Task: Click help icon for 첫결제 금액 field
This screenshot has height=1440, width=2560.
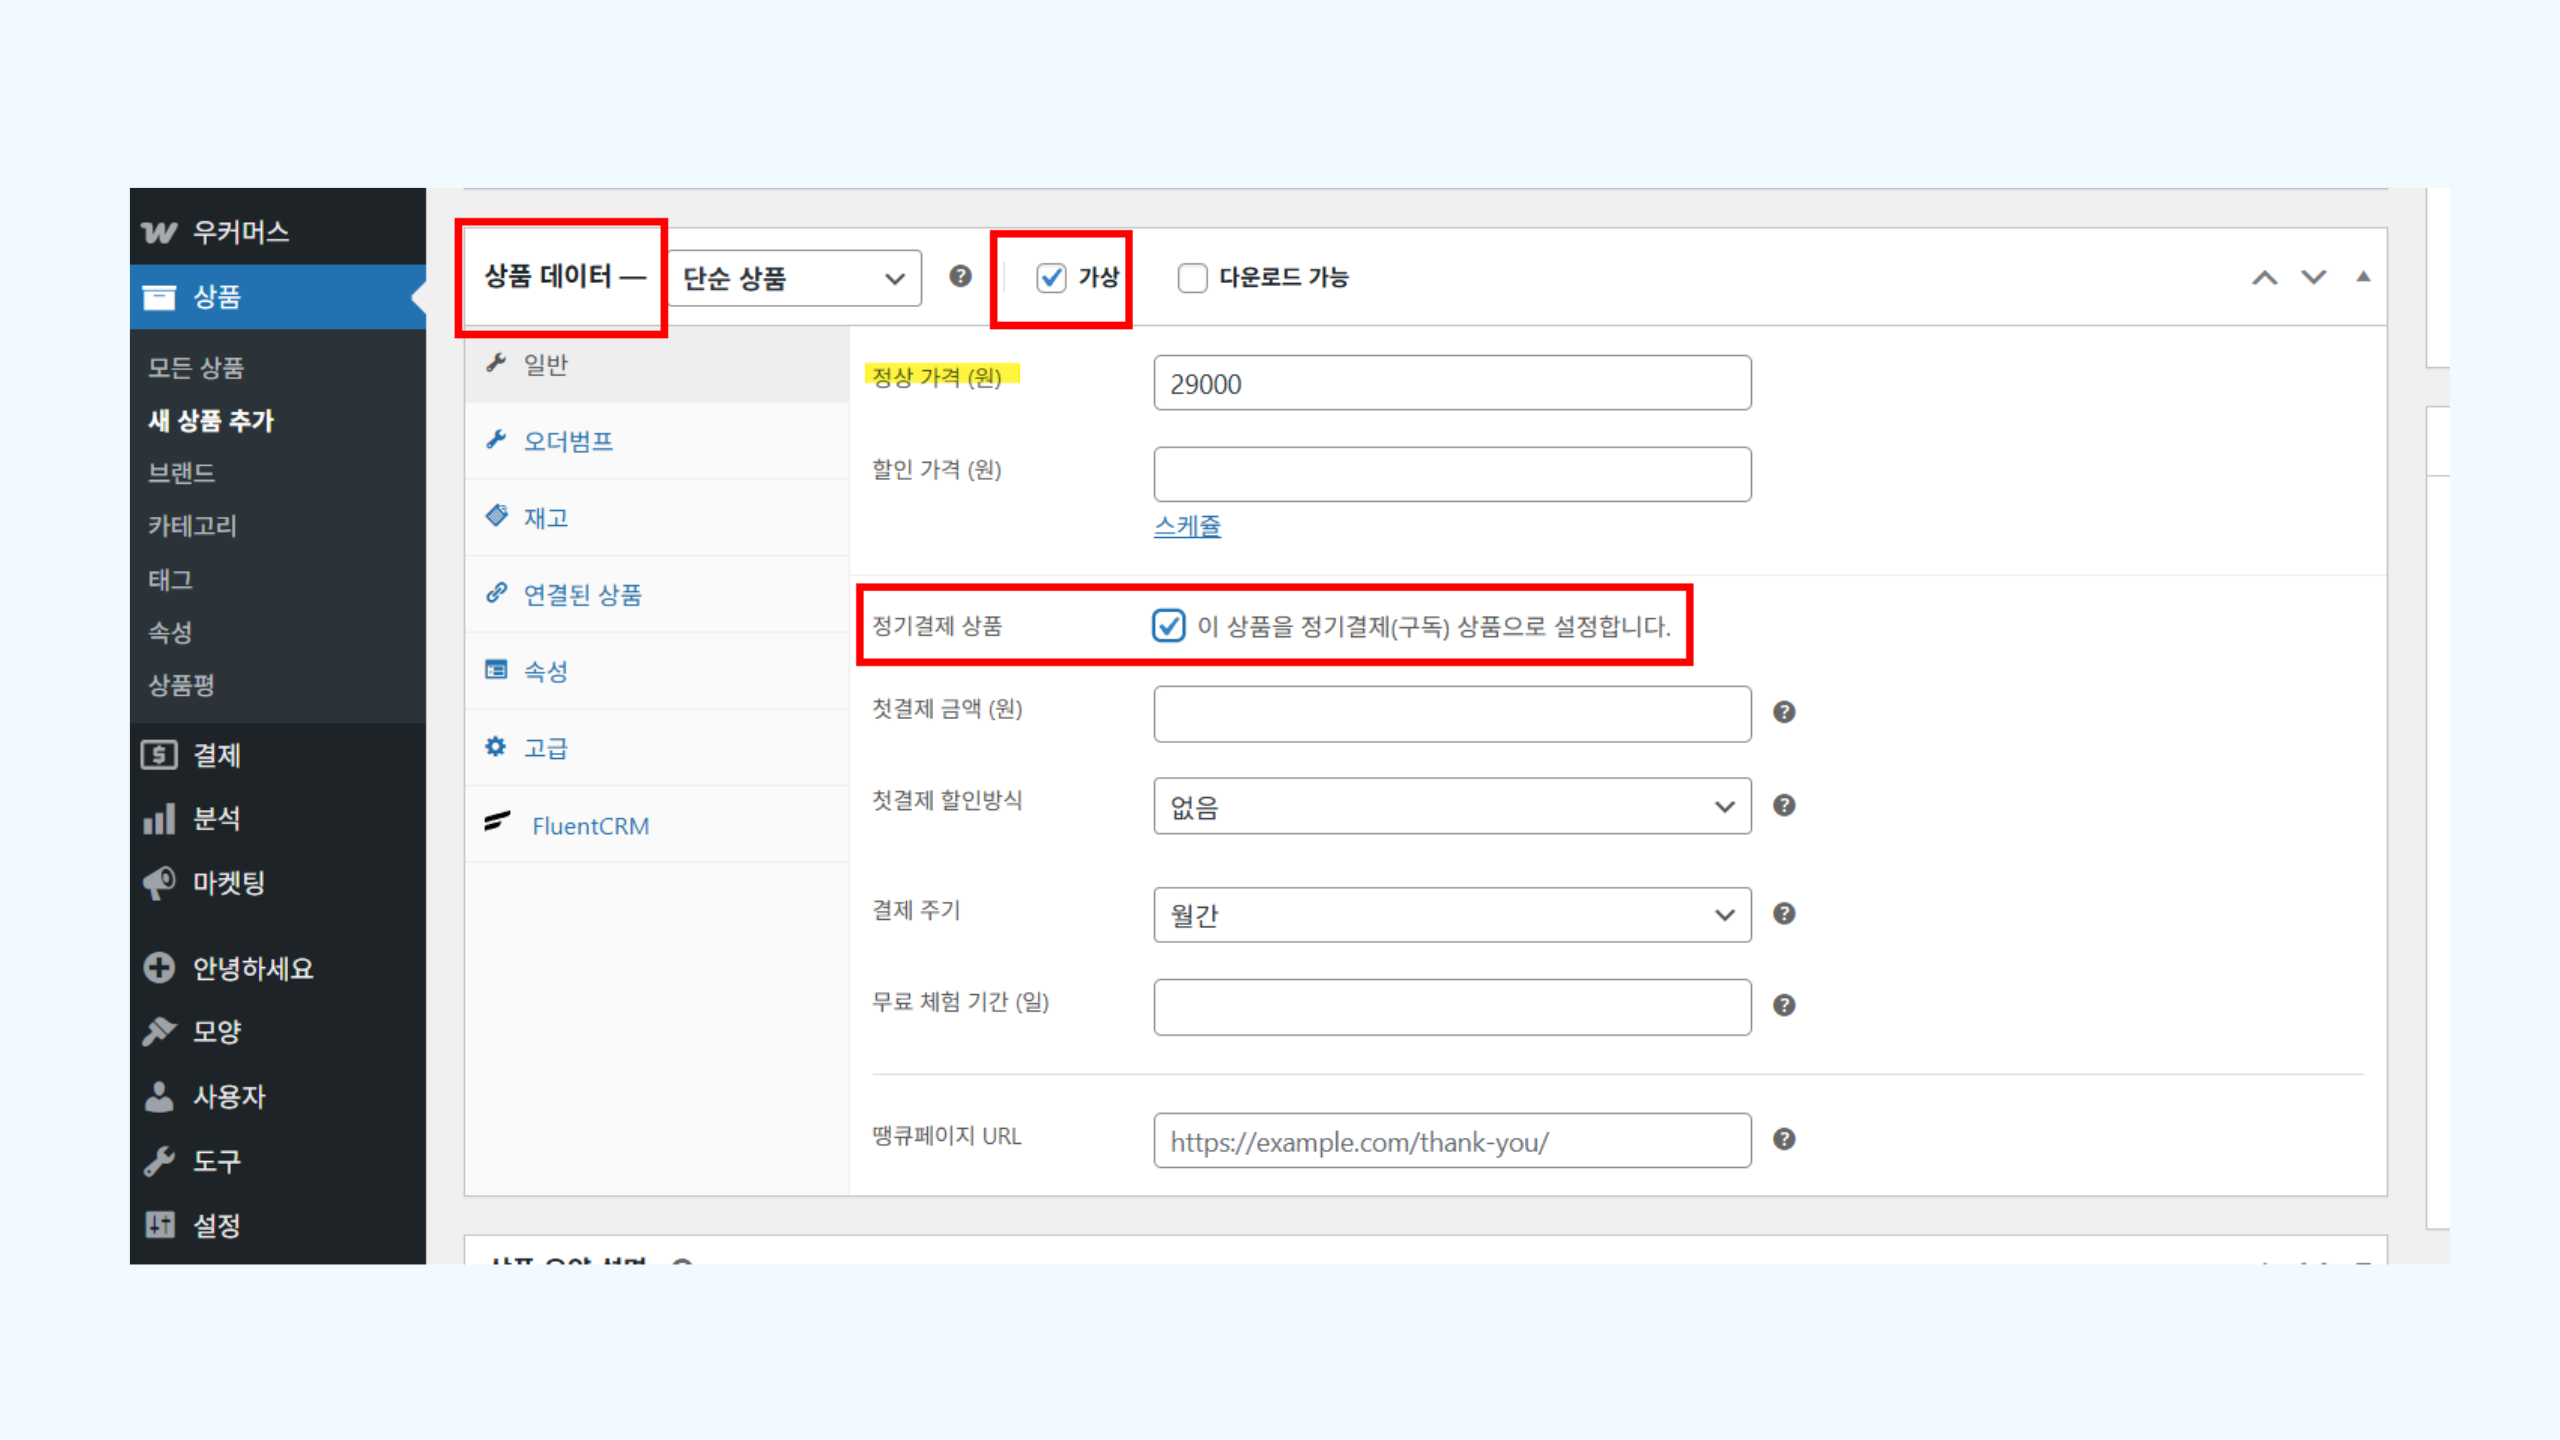Action: [x=1784, y=712]
